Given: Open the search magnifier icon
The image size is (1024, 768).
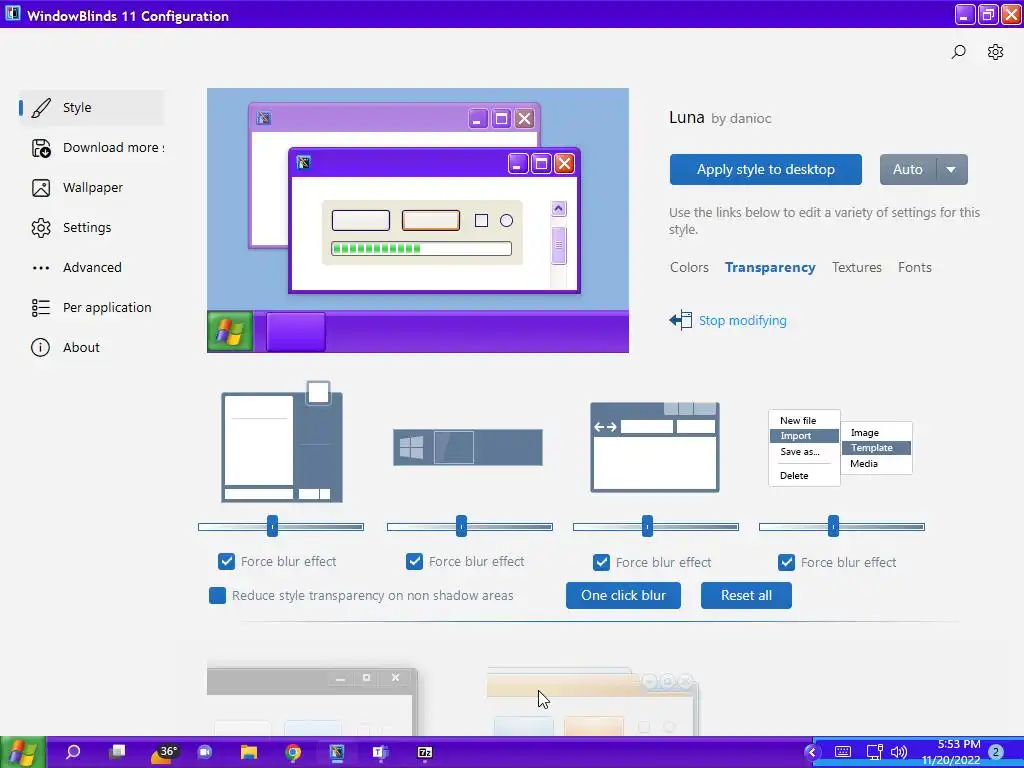Looking at the screenshot, I should pos(958,52).
